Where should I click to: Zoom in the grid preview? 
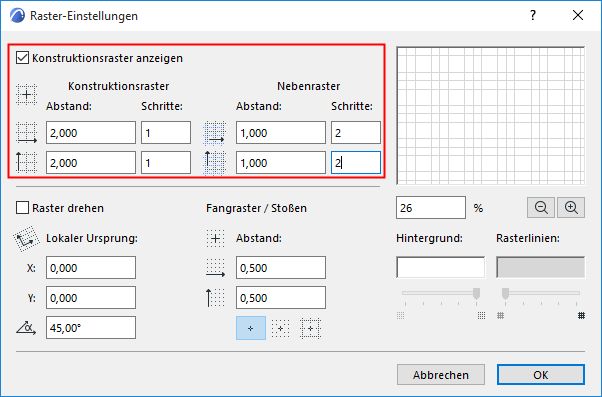[571, 208]
